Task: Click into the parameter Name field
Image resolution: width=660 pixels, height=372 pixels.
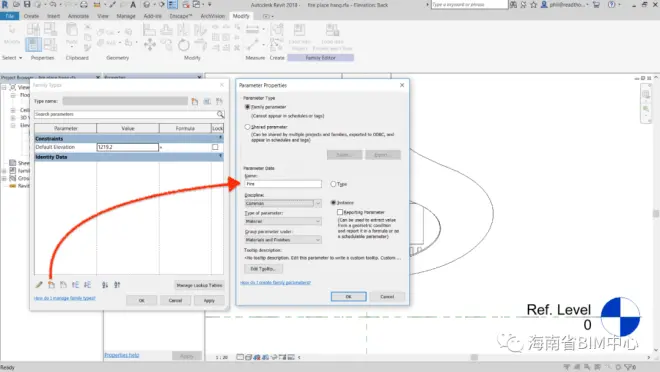Action: (x=283, y=184)
